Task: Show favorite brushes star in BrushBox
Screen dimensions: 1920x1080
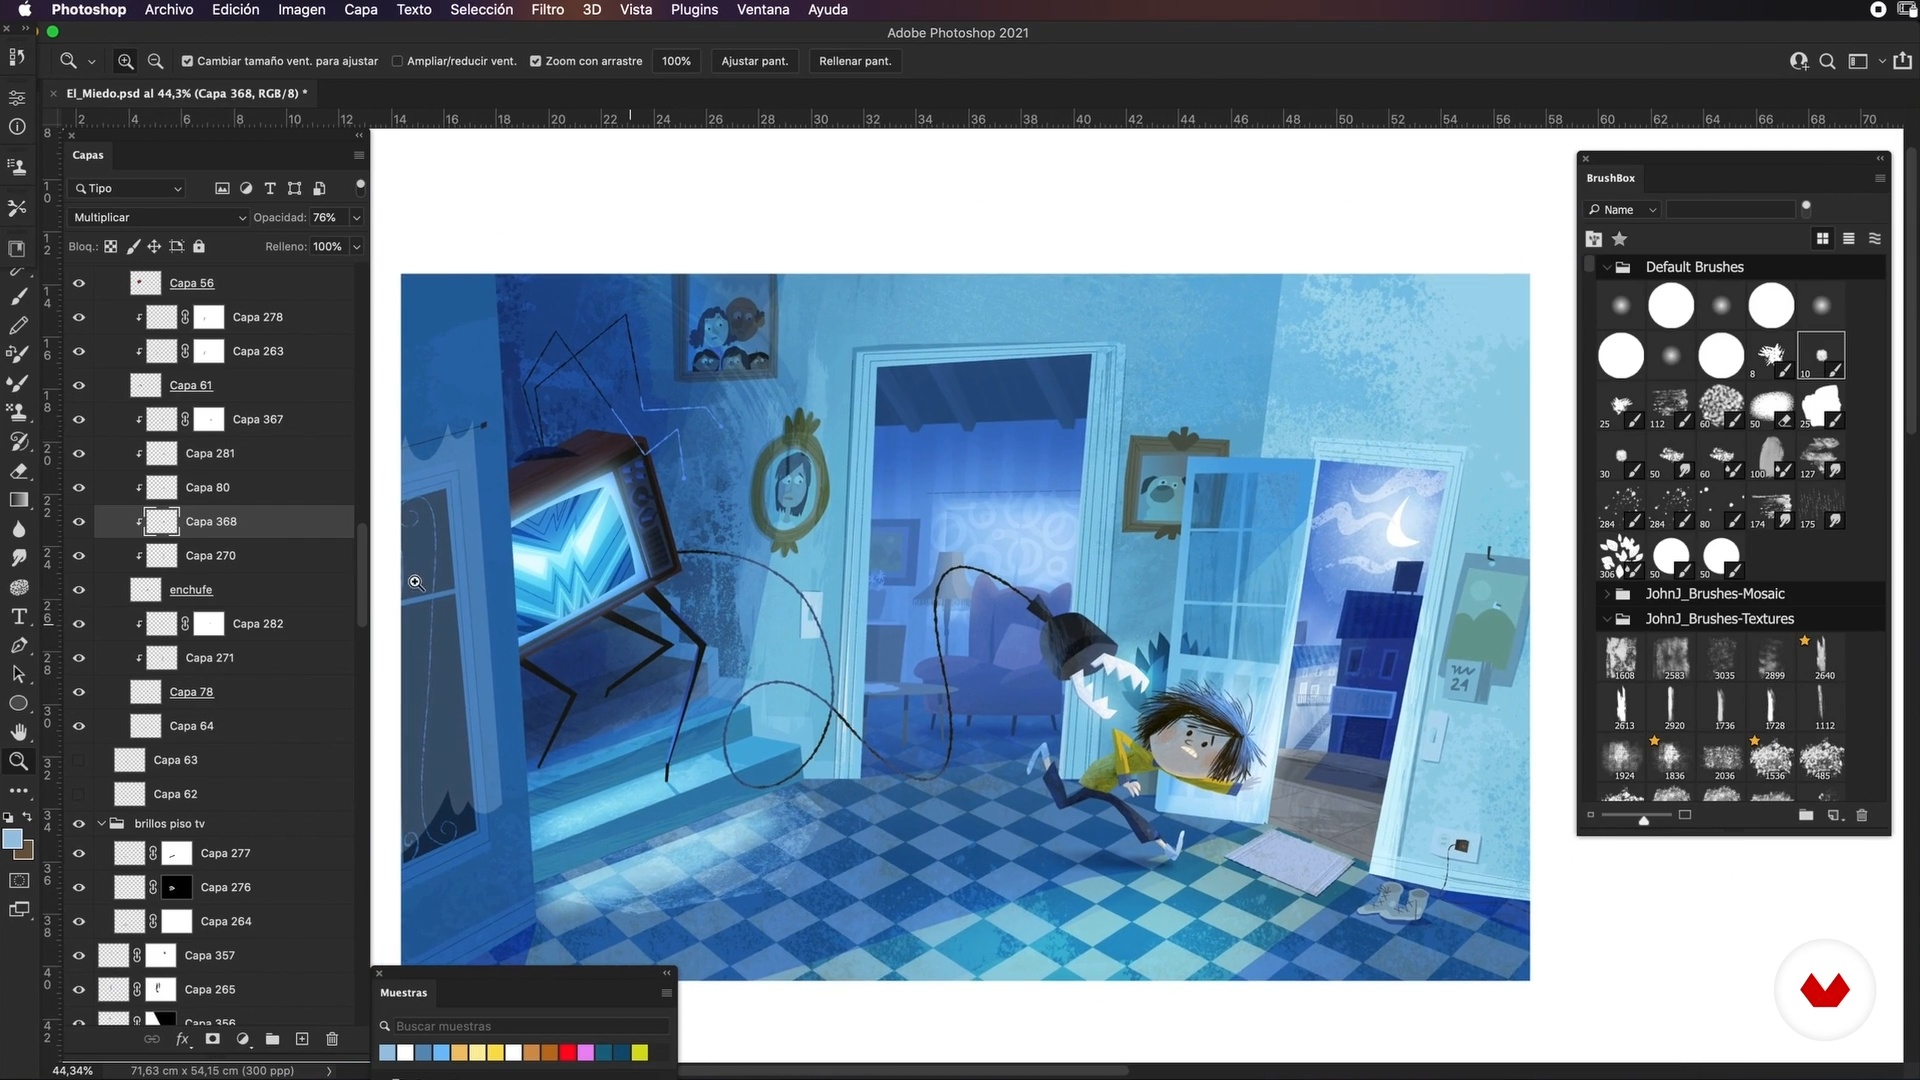Action: [x=1620, y=239]
